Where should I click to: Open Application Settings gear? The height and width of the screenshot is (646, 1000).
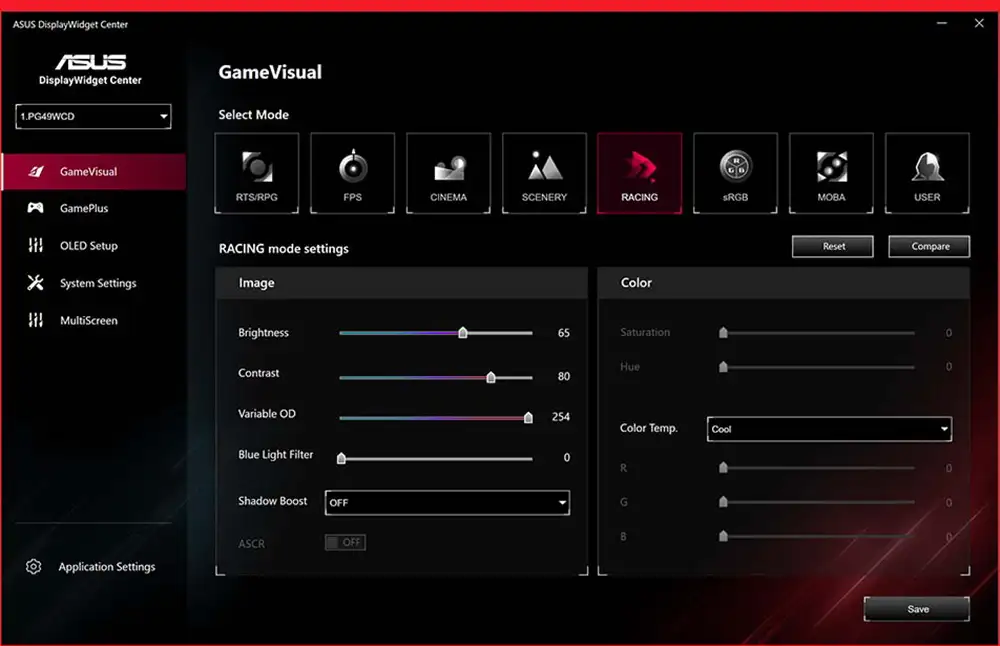pos(34,567)
